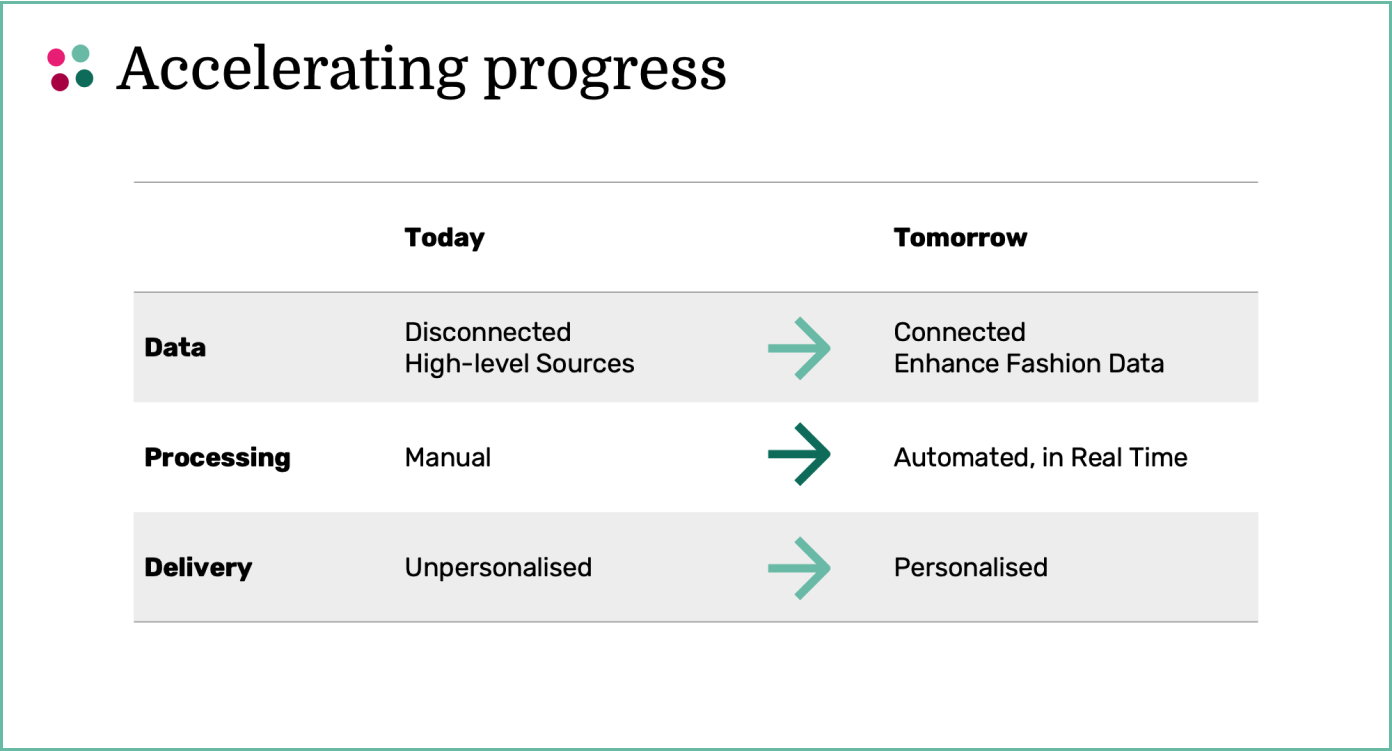Click the Manual cell text
1392x751 pixels.
(x=448, y=458)
